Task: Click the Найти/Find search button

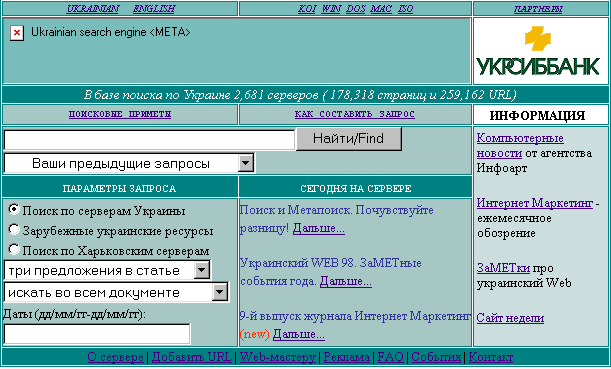Action: (348, 139)
